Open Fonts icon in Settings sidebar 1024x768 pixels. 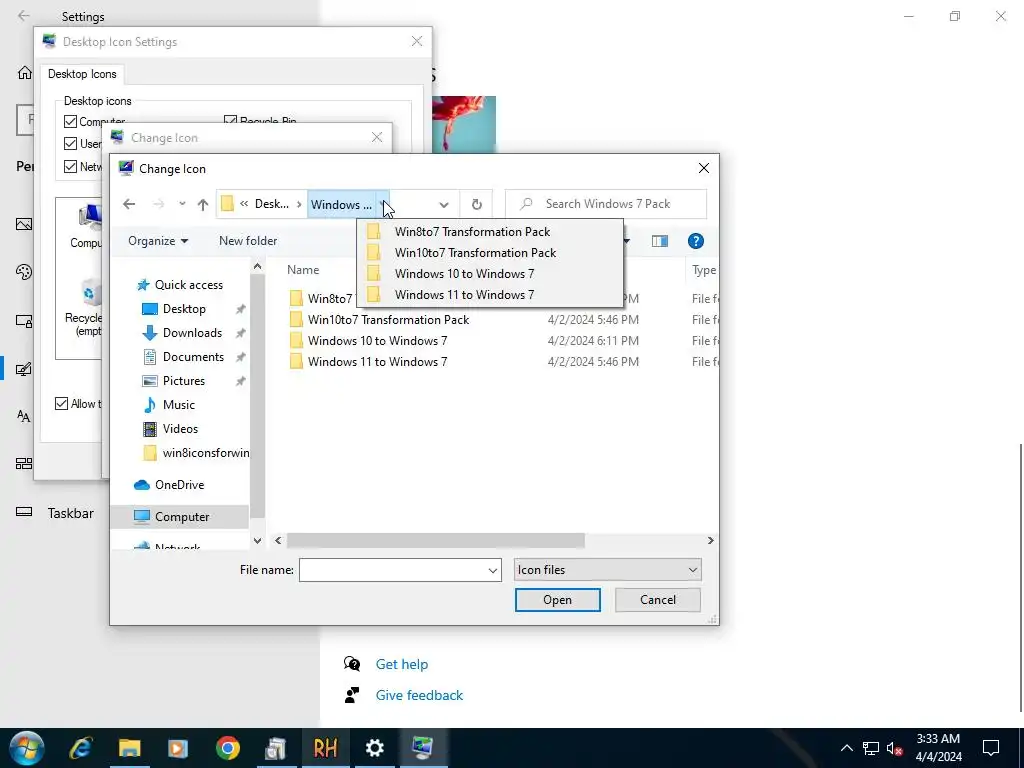point(24,416)
